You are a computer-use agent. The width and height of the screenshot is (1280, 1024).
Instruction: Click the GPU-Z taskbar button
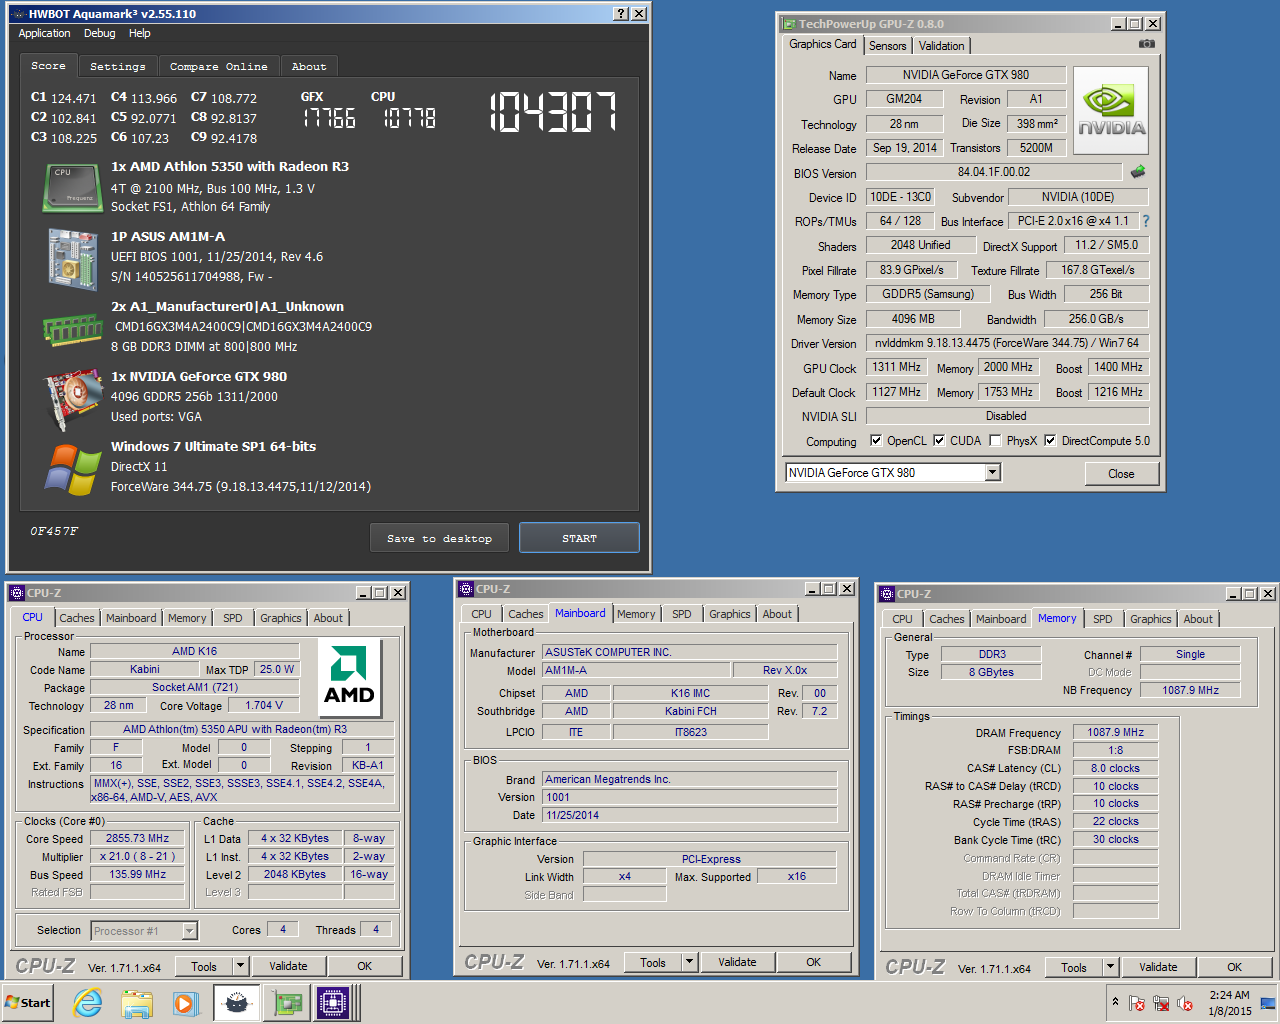click(x=287, y=1003)
